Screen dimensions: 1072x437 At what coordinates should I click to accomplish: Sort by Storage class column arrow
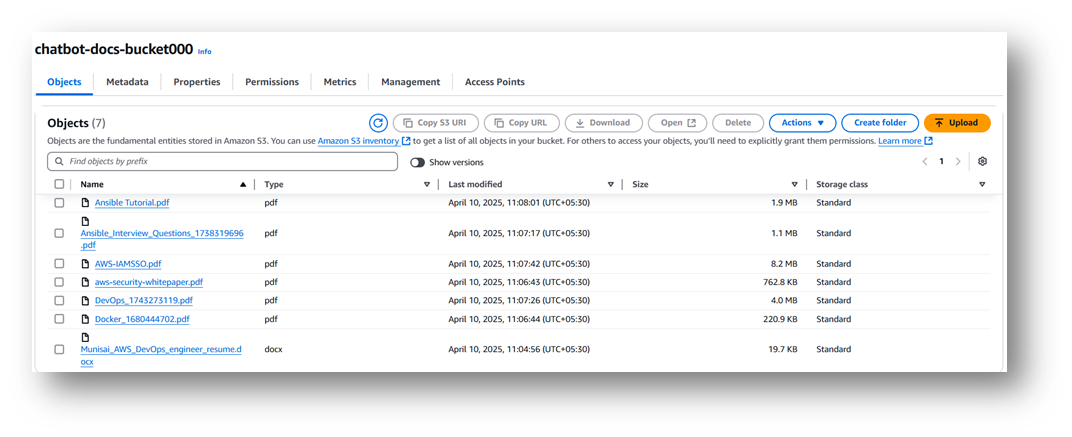tap(982, 185)
